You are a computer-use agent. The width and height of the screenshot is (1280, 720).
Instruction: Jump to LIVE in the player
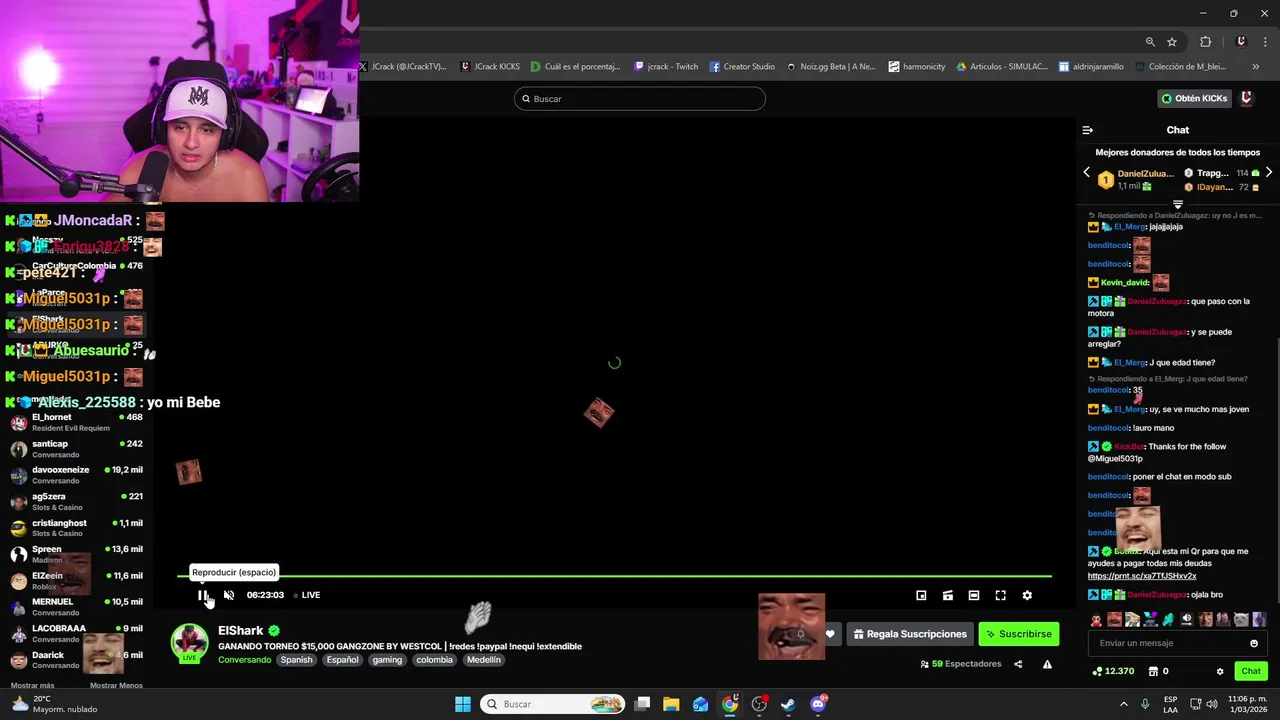click(x=306, y=595)
